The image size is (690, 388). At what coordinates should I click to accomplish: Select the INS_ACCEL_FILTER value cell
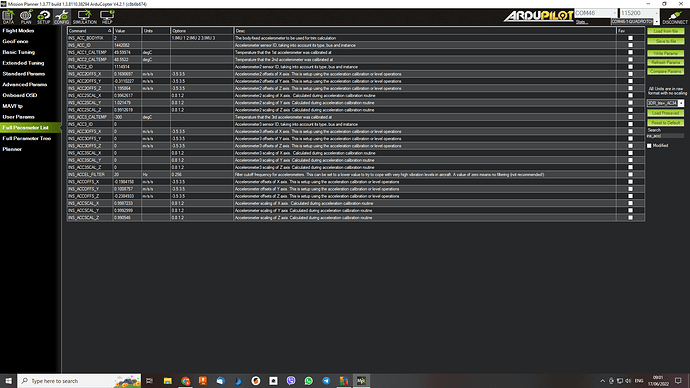[x=127, y=175]
